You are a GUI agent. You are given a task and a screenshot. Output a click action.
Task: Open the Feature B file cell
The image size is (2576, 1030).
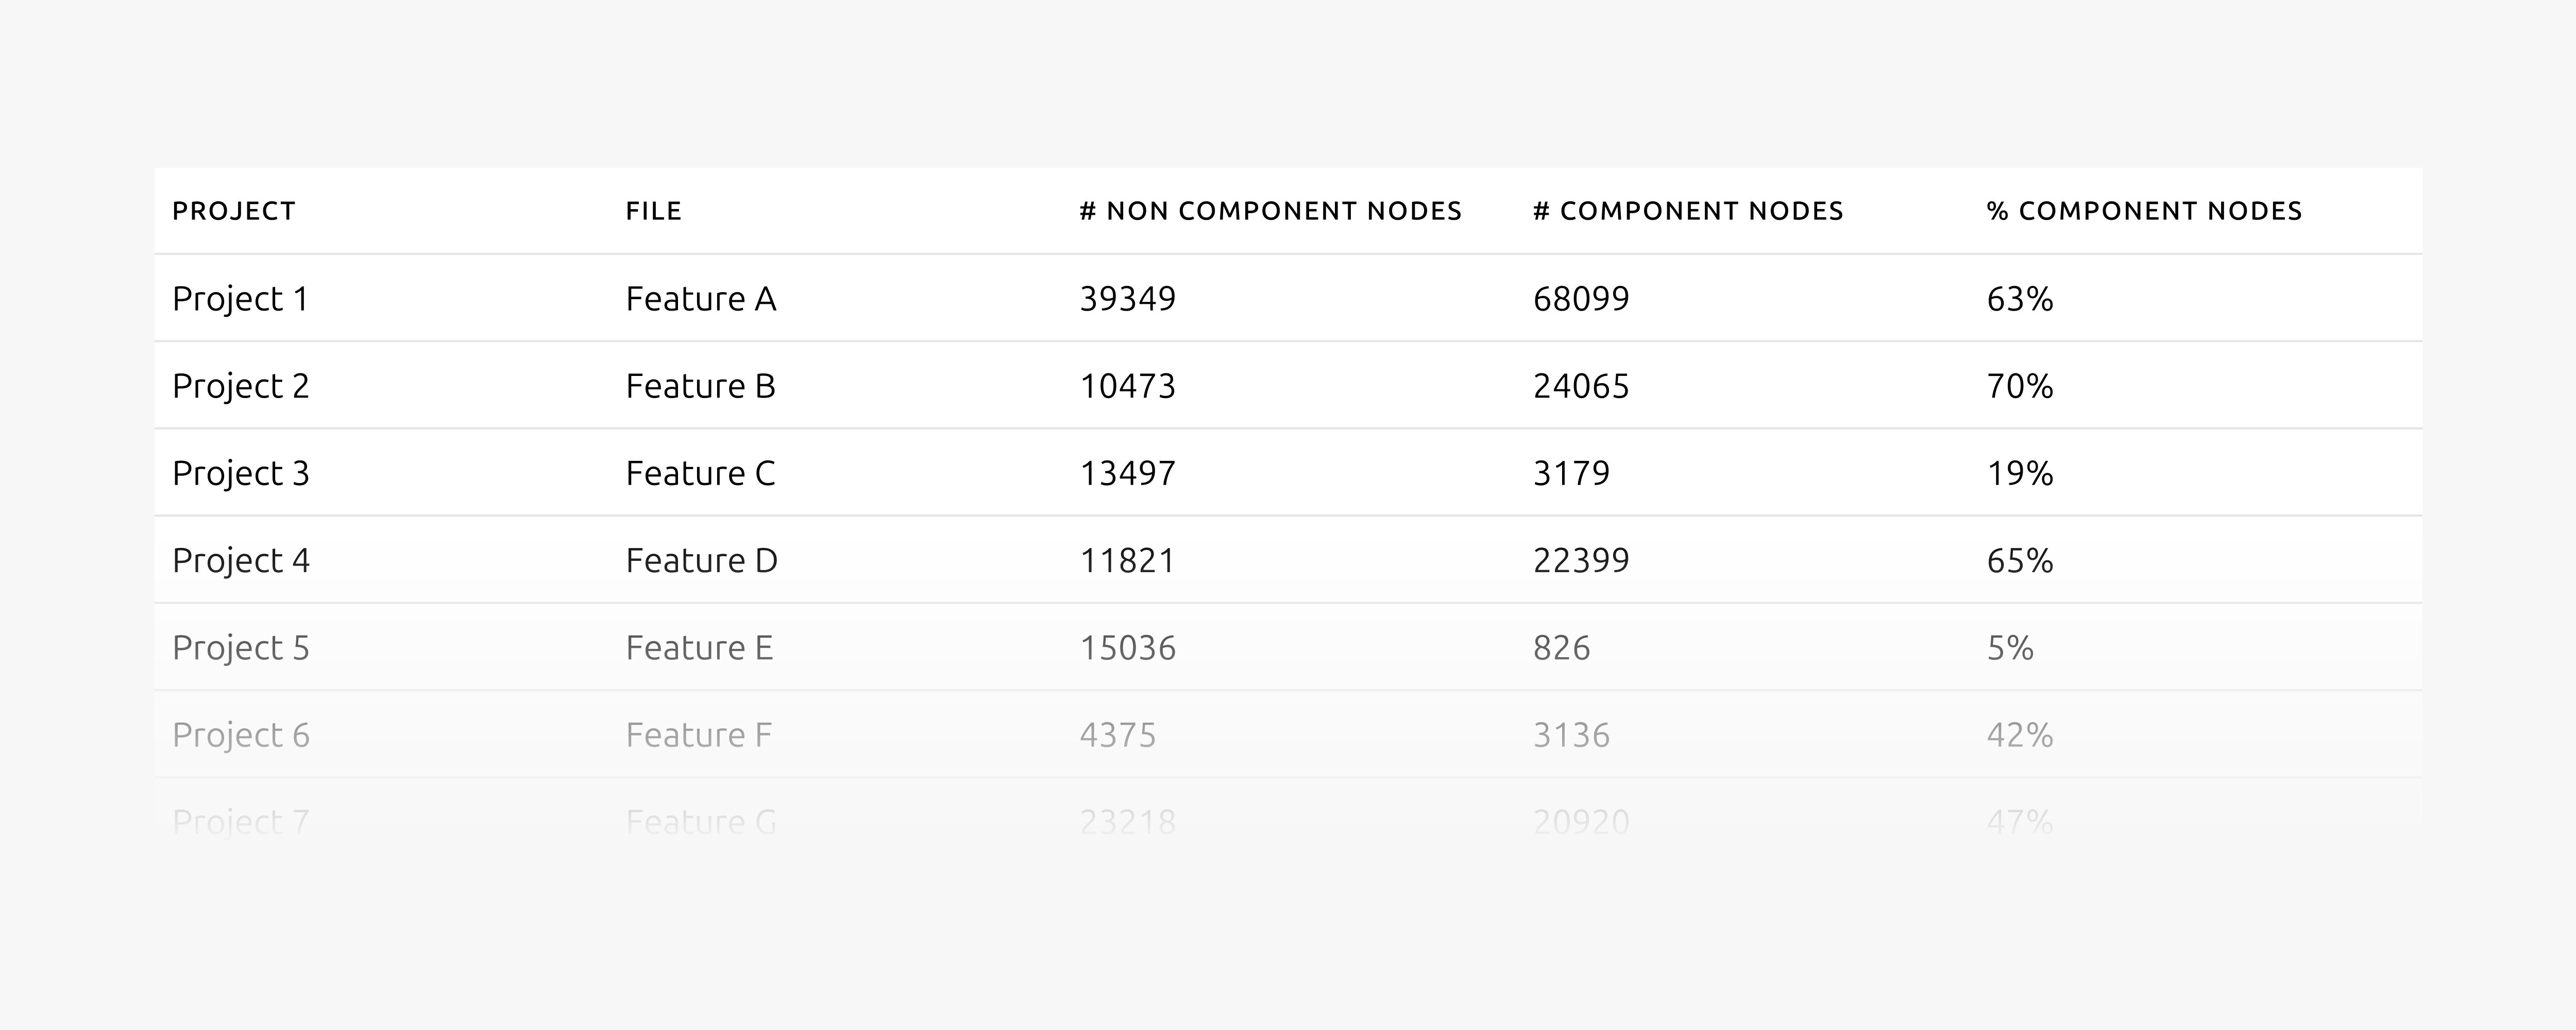pyautogui.click(x=701, y=386)
